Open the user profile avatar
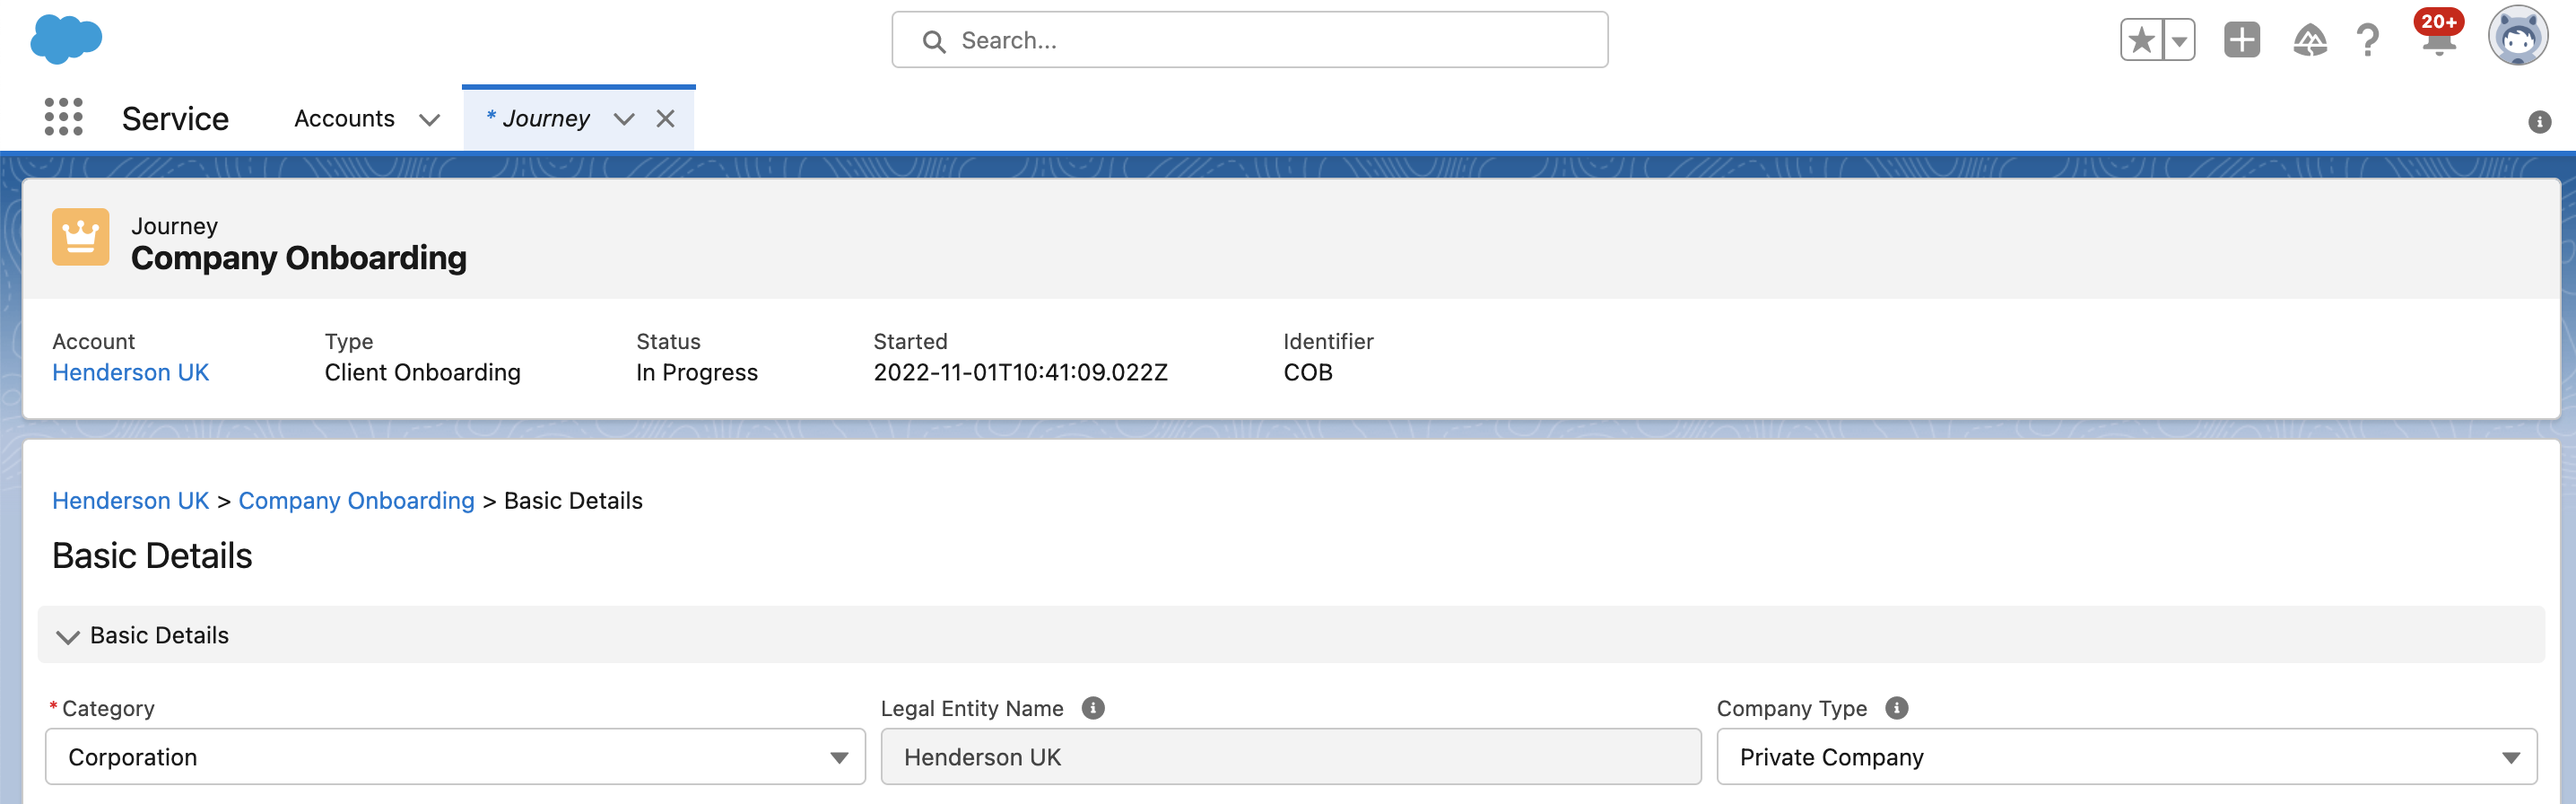Screen dimensions: 2576x804 2517,37
